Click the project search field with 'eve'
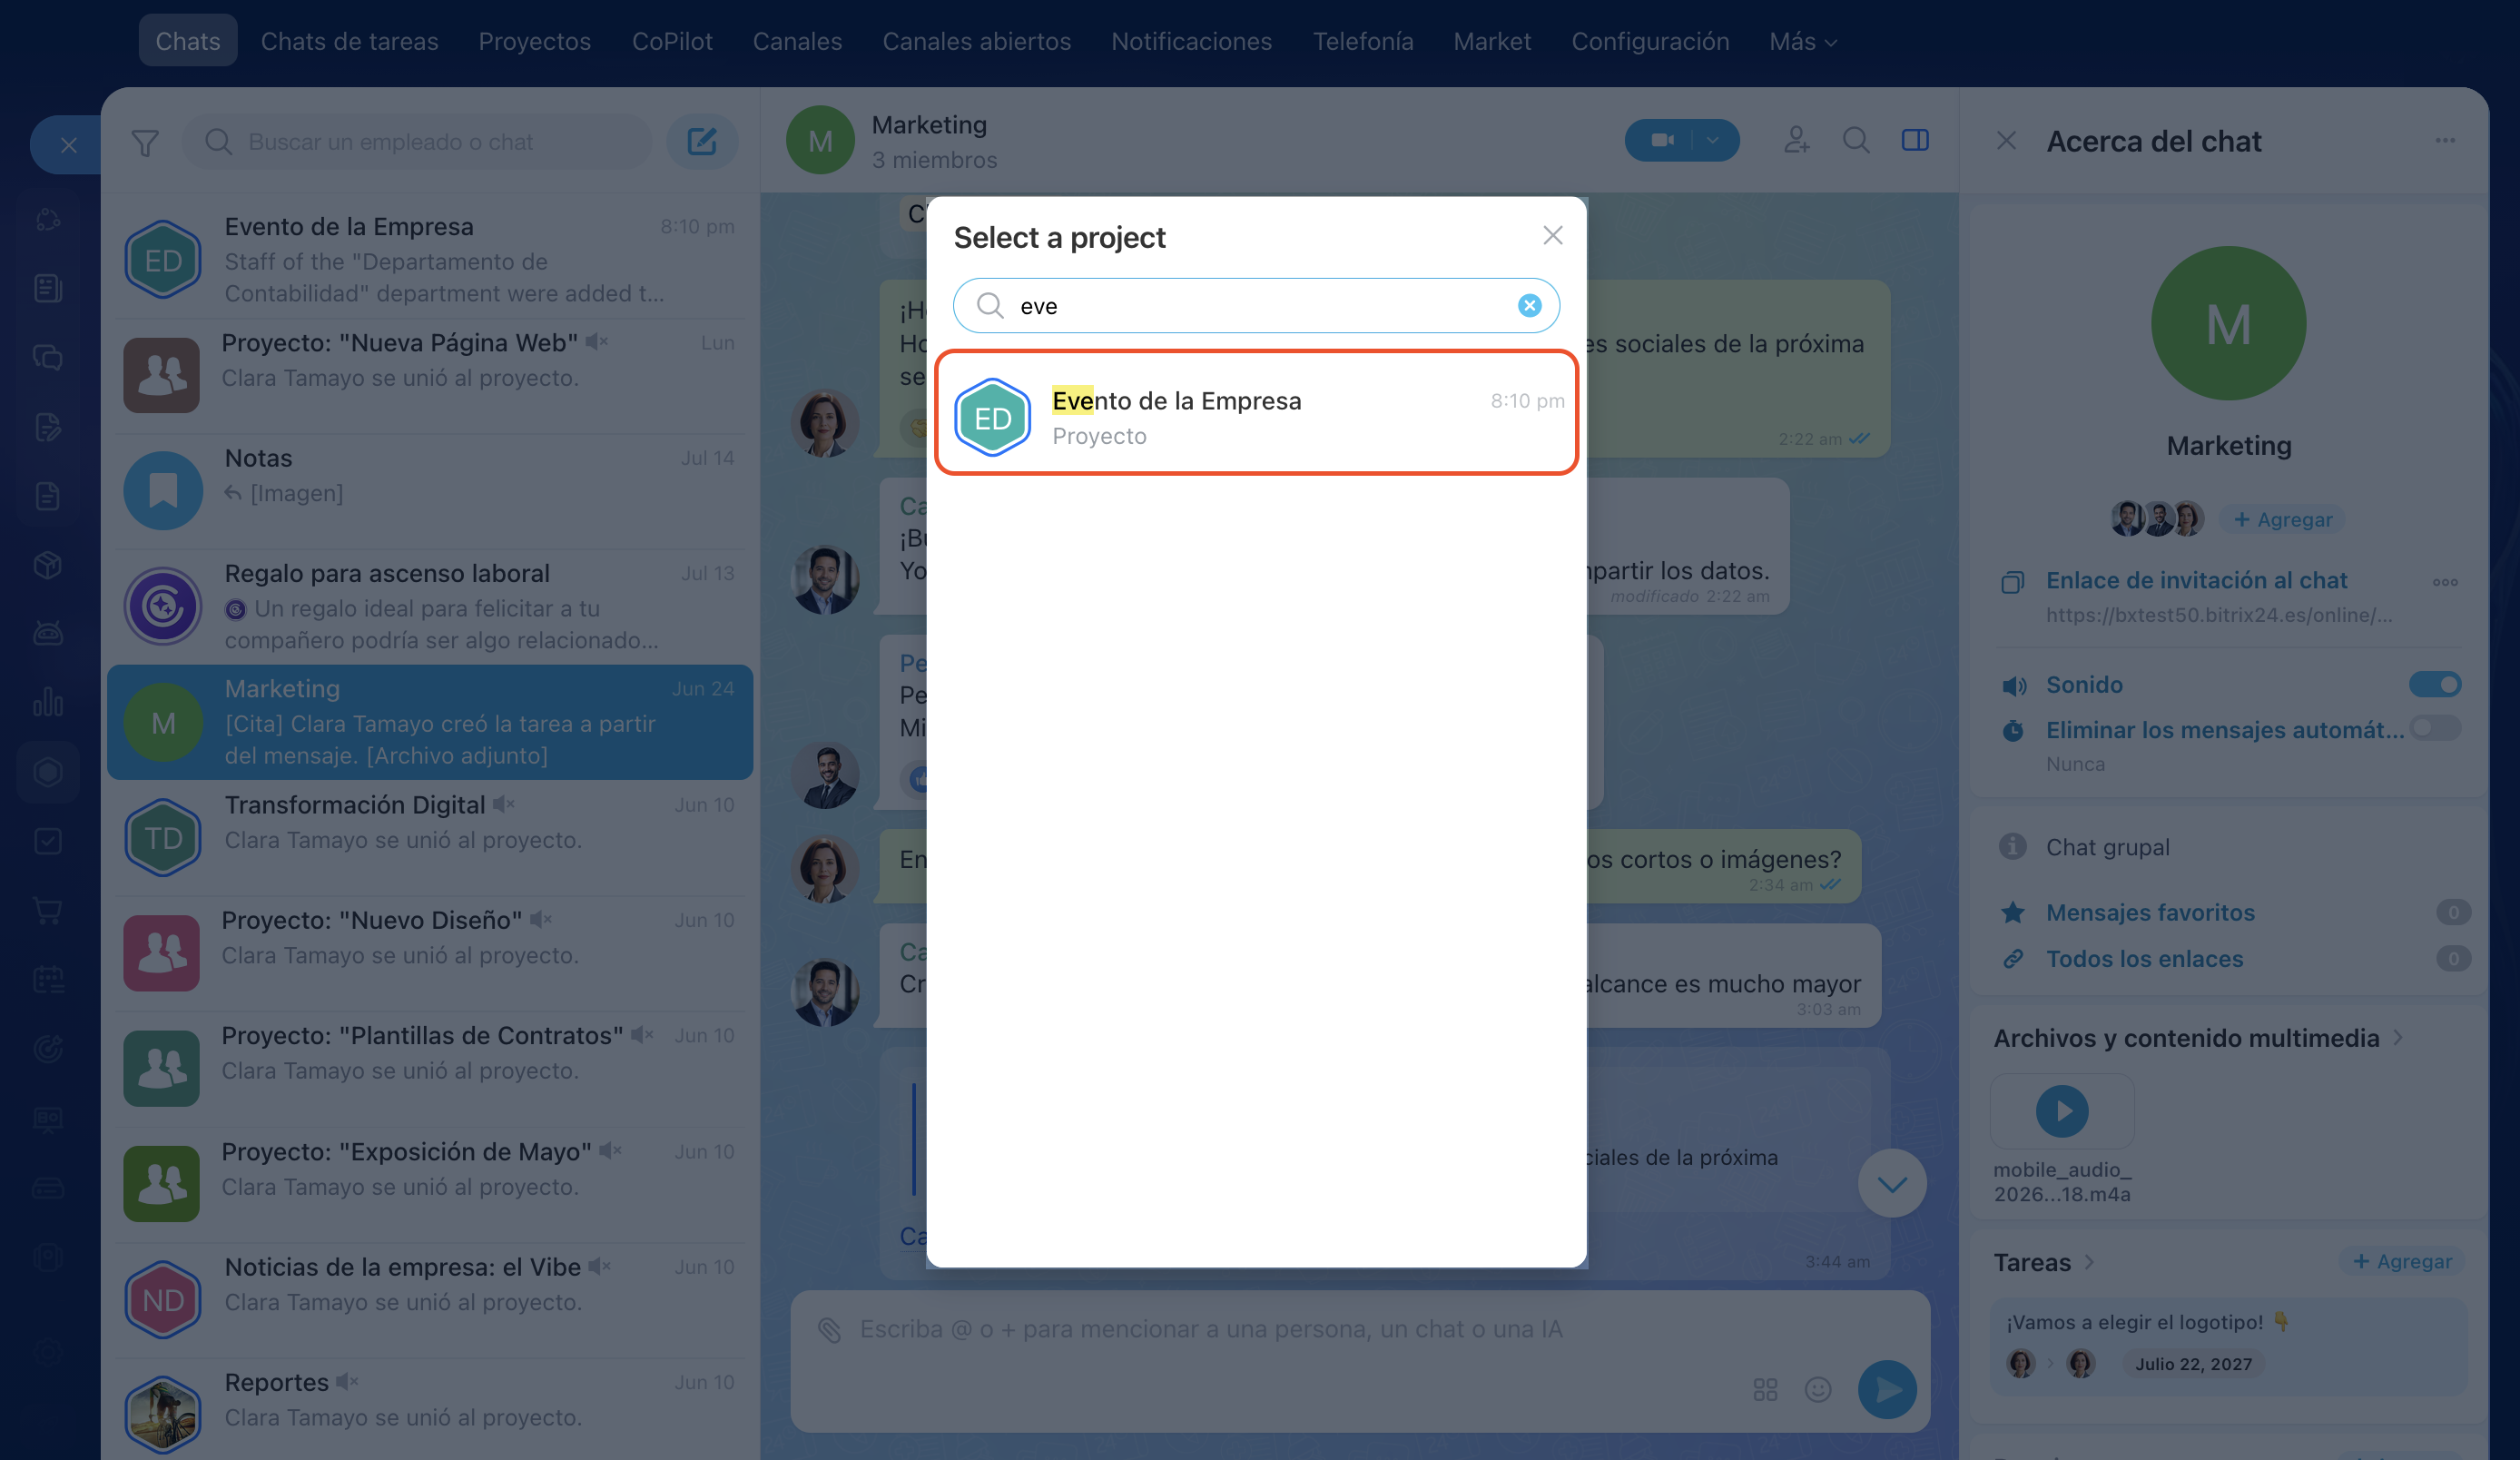 point(1256,306)
